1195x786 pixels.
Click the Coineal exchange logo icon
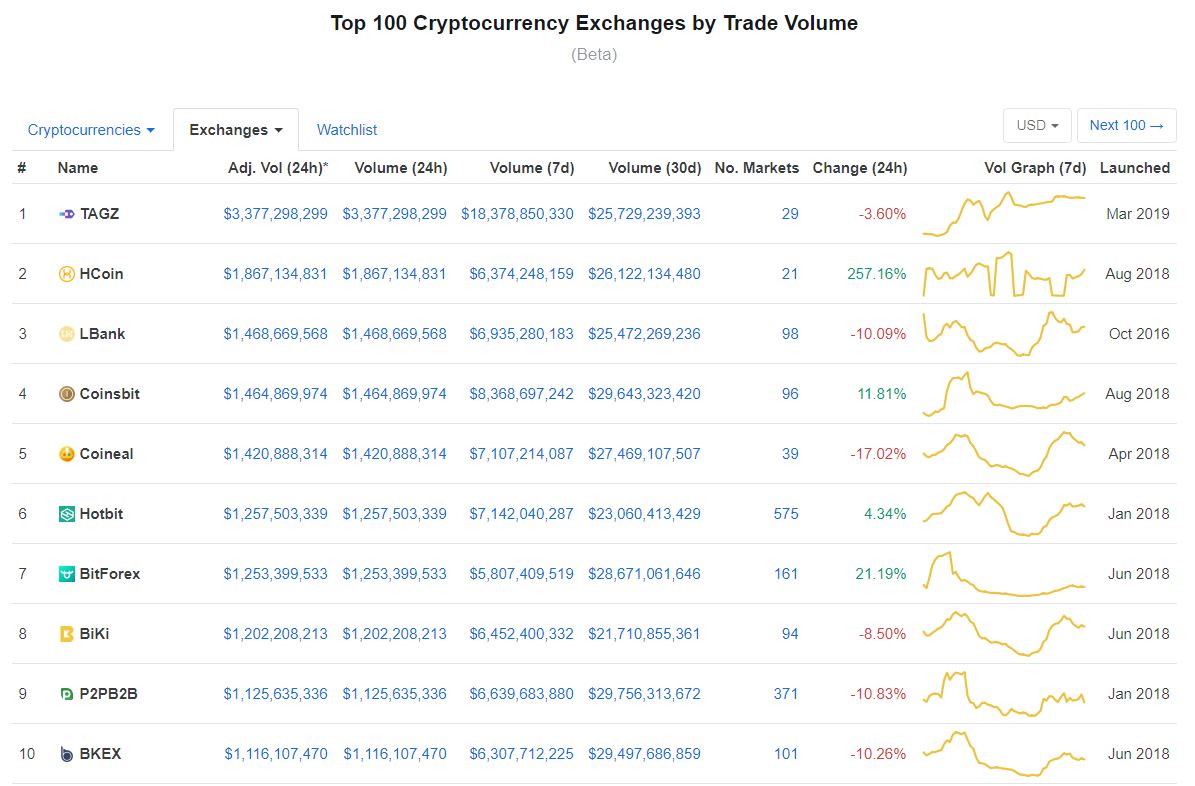pyautogui.click(x=67, y=454)
